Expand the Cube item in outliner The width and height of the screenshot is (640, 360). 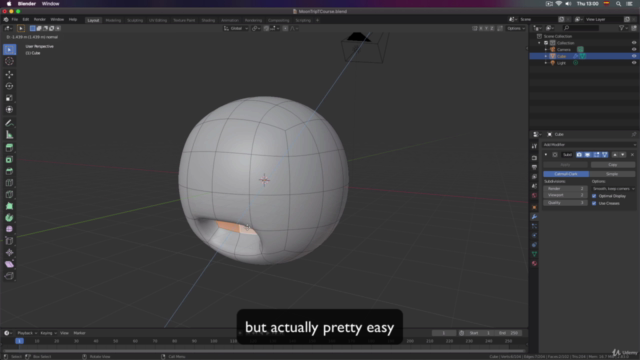[546, 56]
